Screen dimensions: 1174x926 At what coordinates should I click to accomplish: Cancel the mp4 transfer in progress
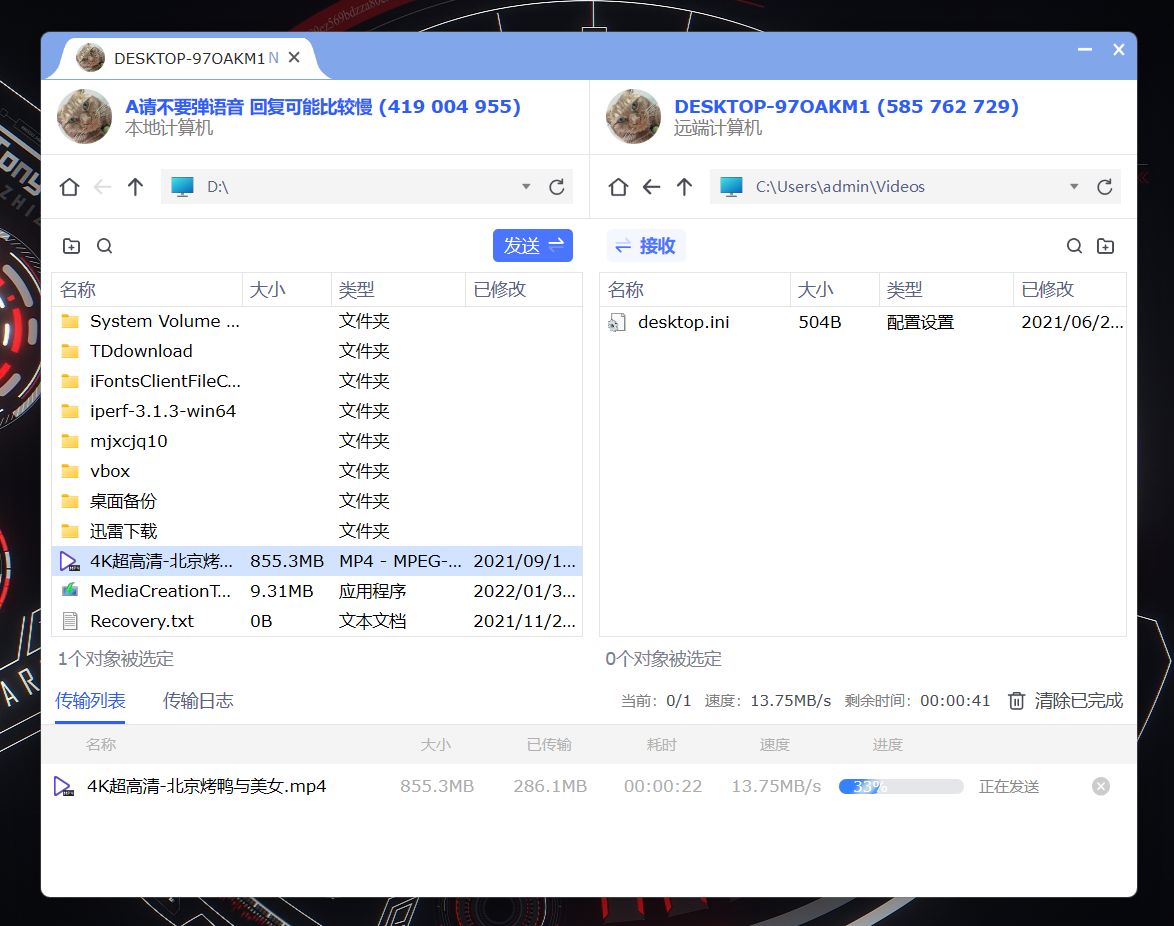pyautogui.click(x=1101, y=786)
